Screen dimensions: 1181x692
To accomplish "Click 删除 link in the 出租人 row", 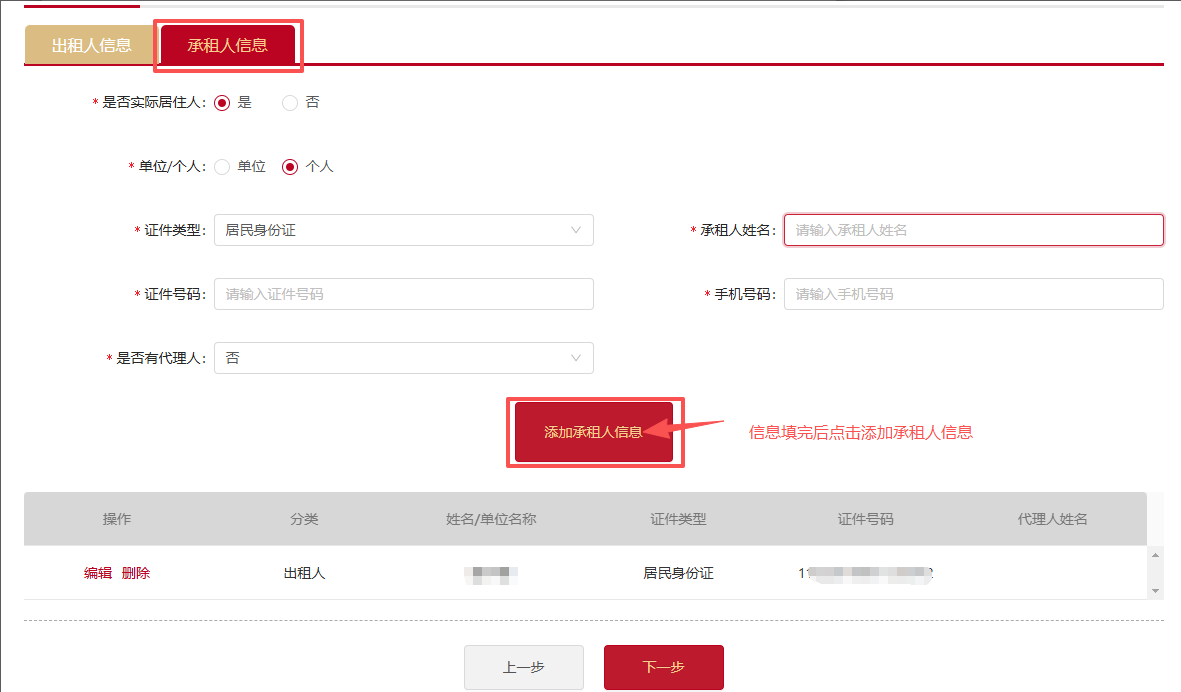I will tap(136, 573).
